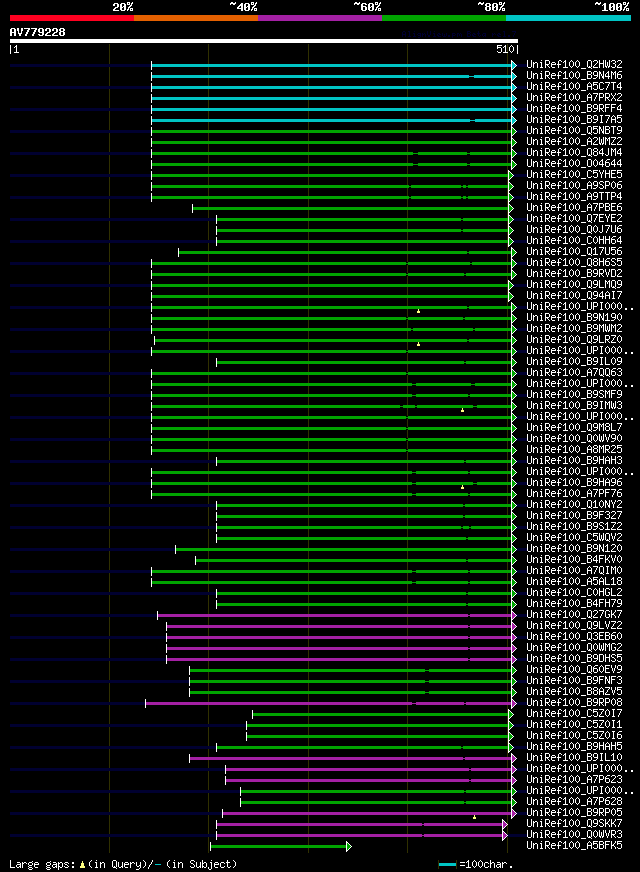Click the cyan ~100% identity legend segment
The height and width of the screenshot is (872, 640).
[568, 18]
